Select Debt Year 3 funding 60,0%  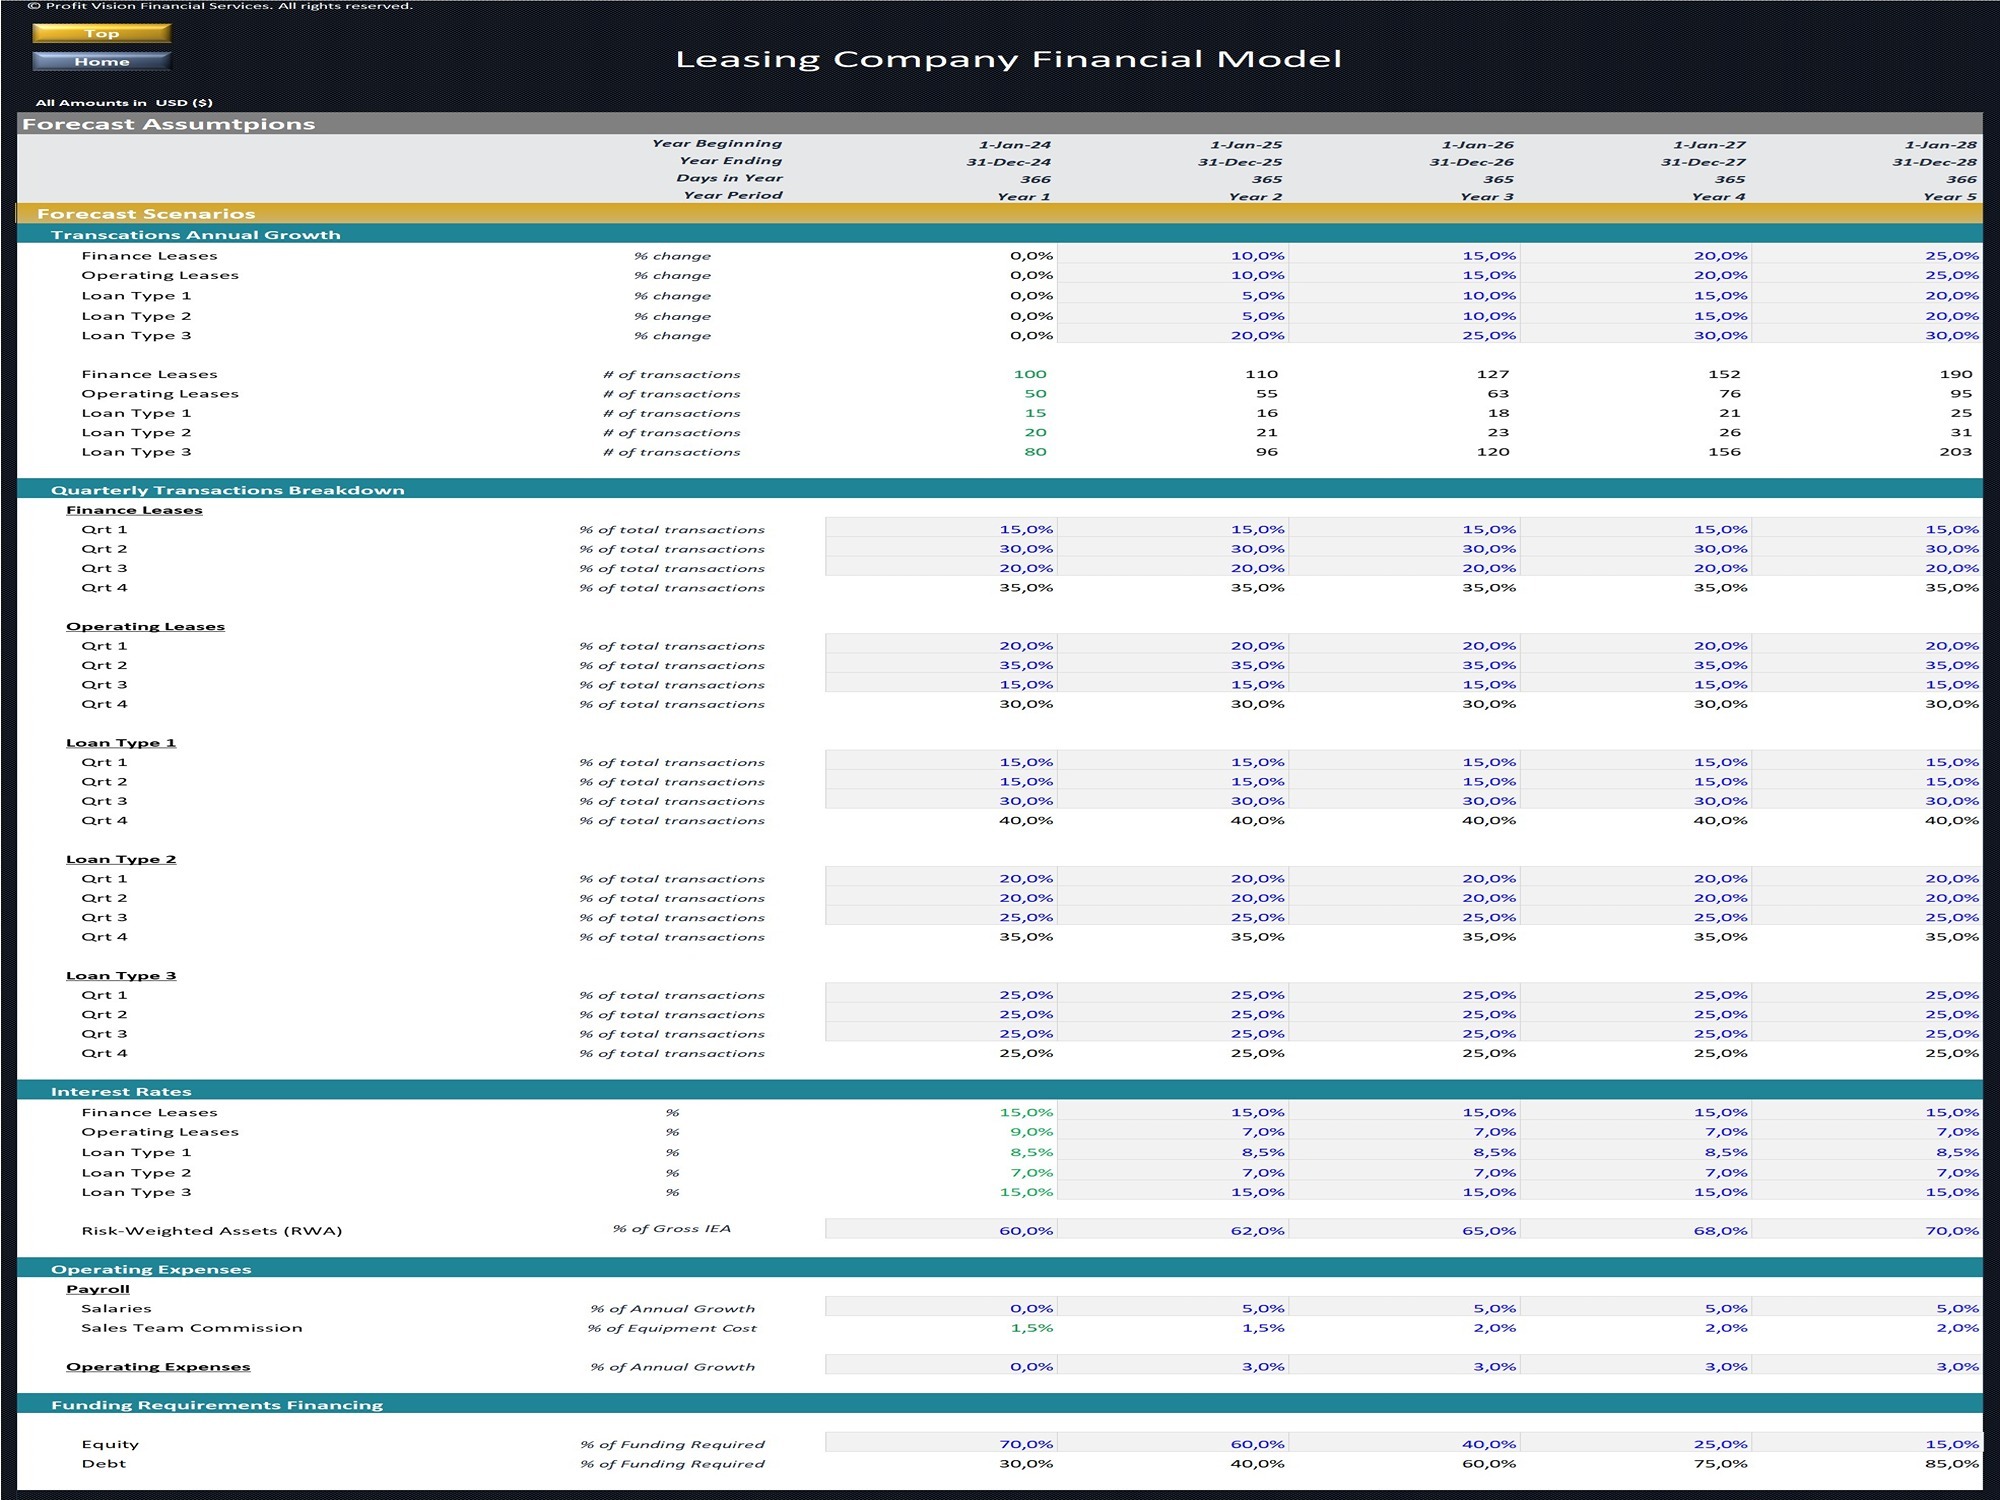coord(1489,1464)
